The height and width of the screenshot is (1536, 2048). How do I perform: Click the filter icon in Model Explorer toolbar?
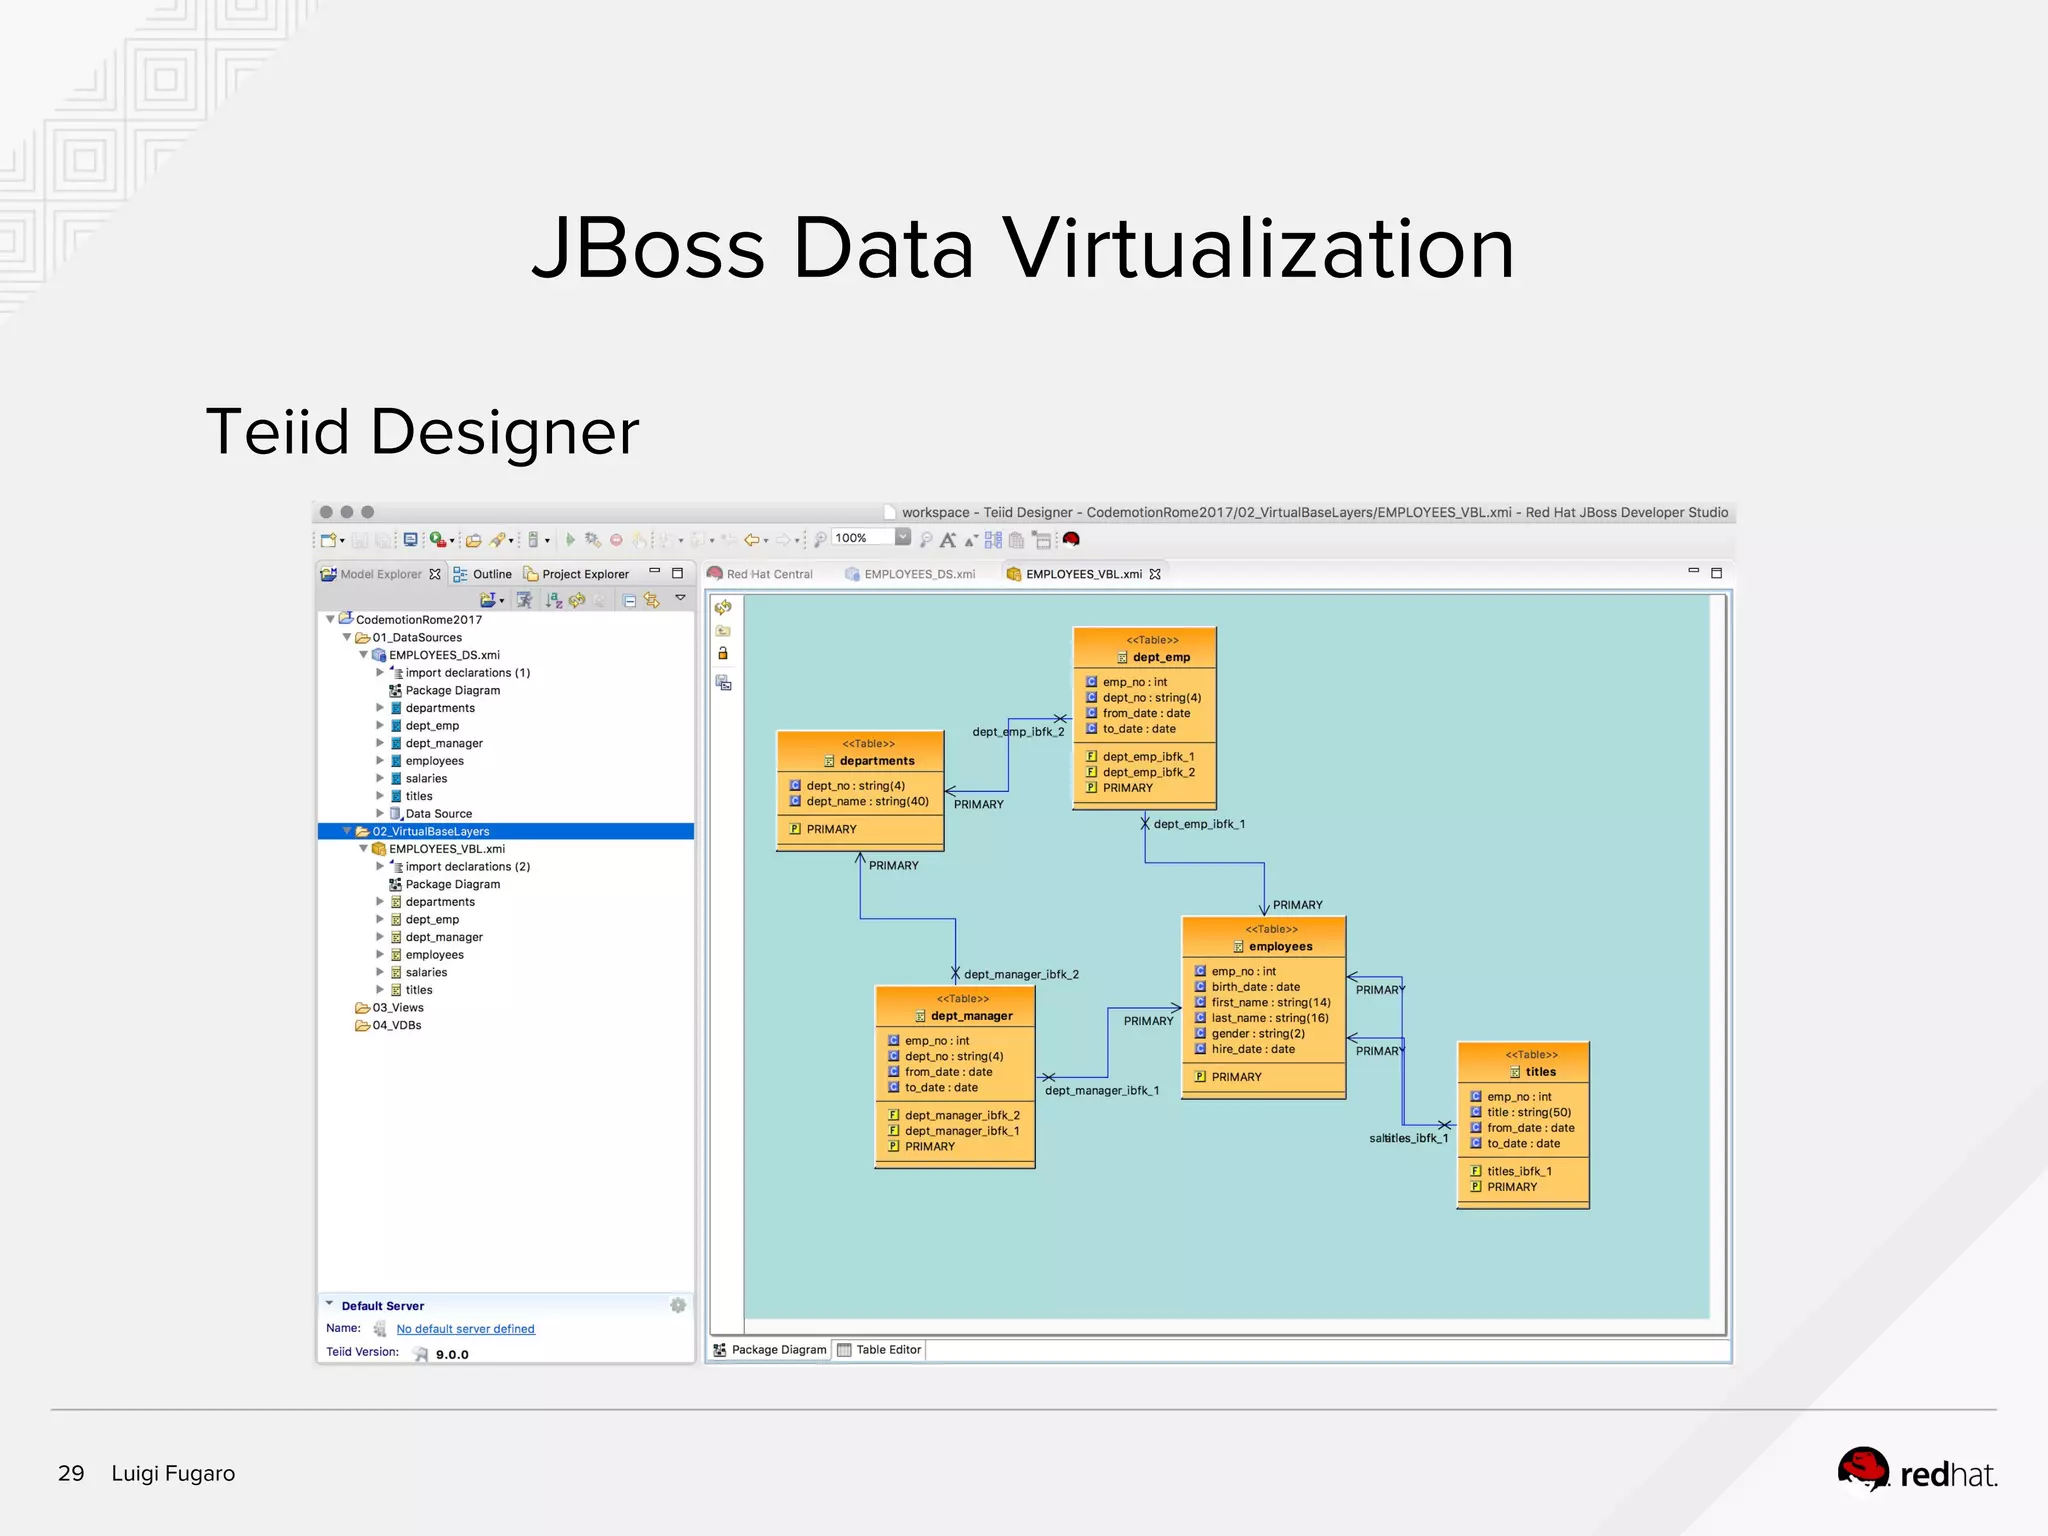(x=524, y=600)
